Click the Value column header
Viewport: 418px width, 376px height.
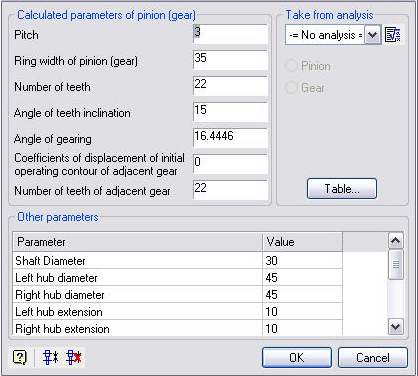[x=302, y=242]
